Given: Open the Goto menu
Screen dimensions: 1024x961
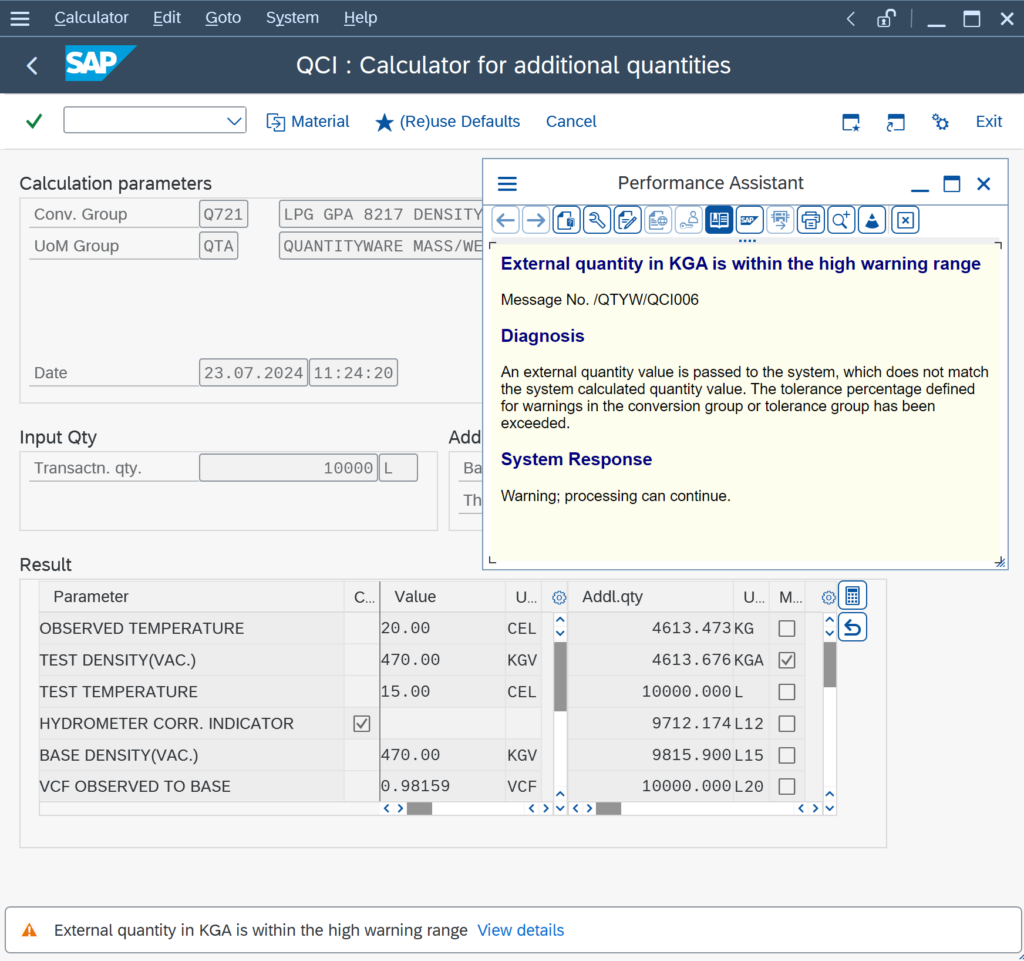Looking at the screenshot, I should [223, 18].
